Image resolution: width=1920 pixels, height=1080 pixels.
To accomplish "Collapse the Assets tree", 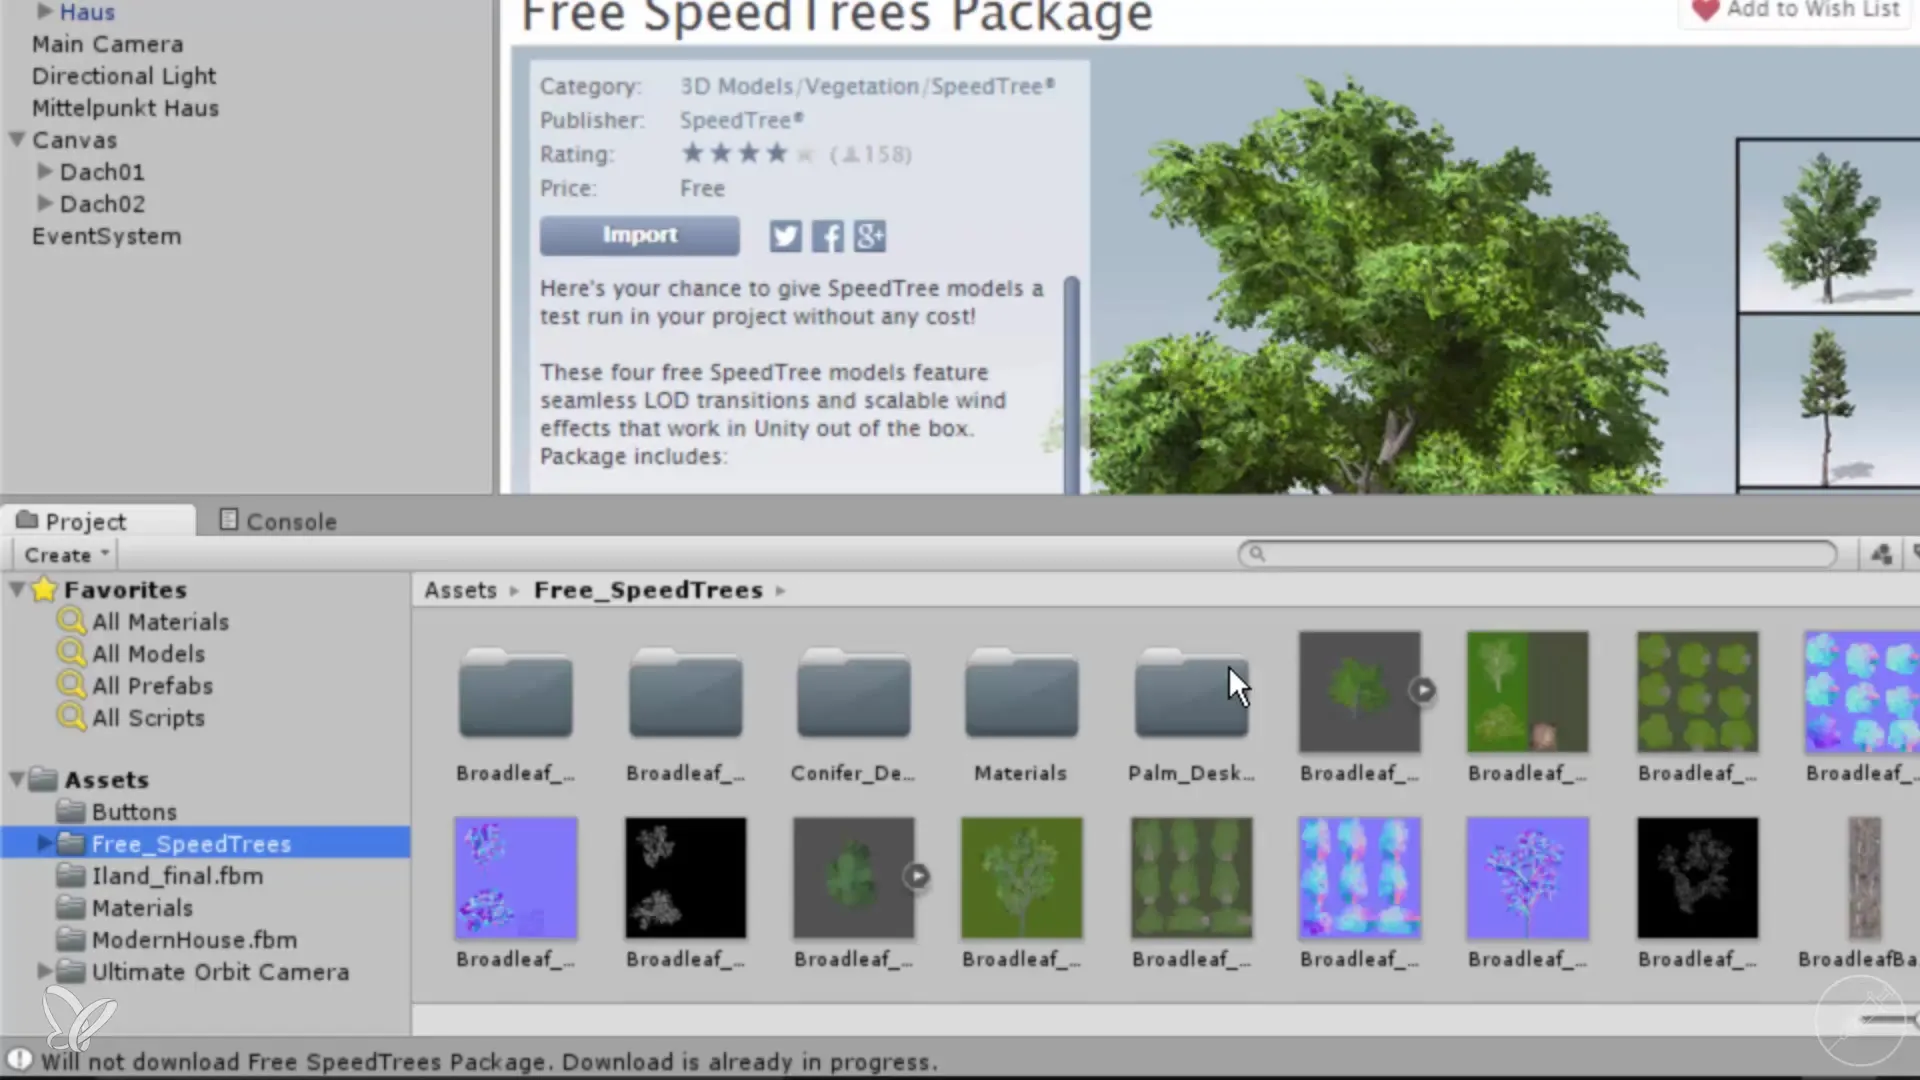I will coord(17,779).
